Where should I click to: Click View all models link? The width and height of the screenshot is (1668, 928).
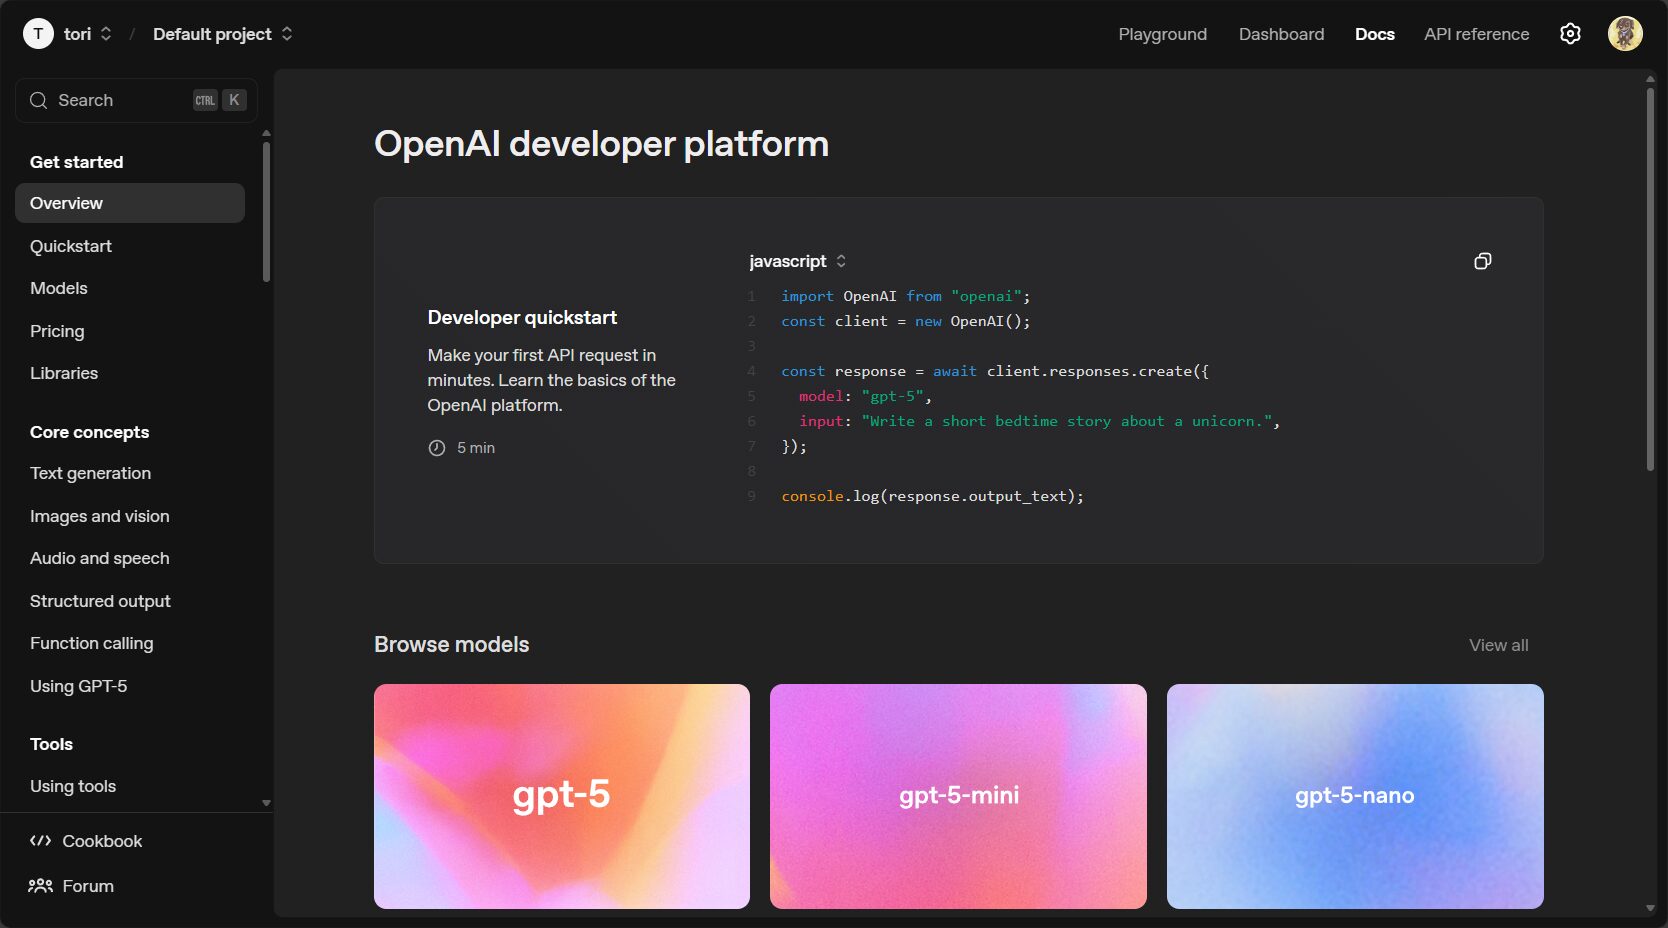(1498, 645)
